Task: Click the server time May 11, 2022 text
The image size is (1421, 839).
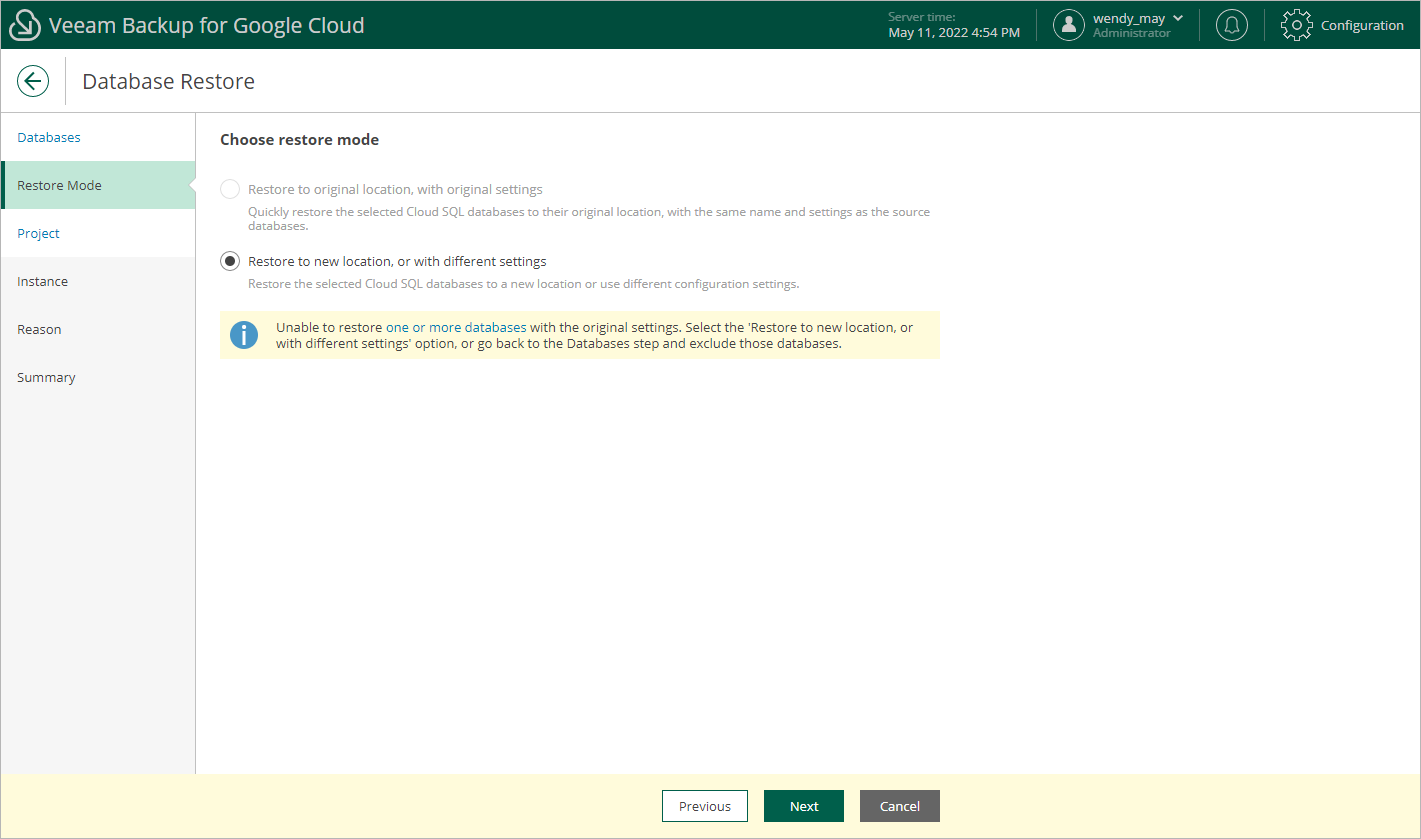Action: pos(954,33)
